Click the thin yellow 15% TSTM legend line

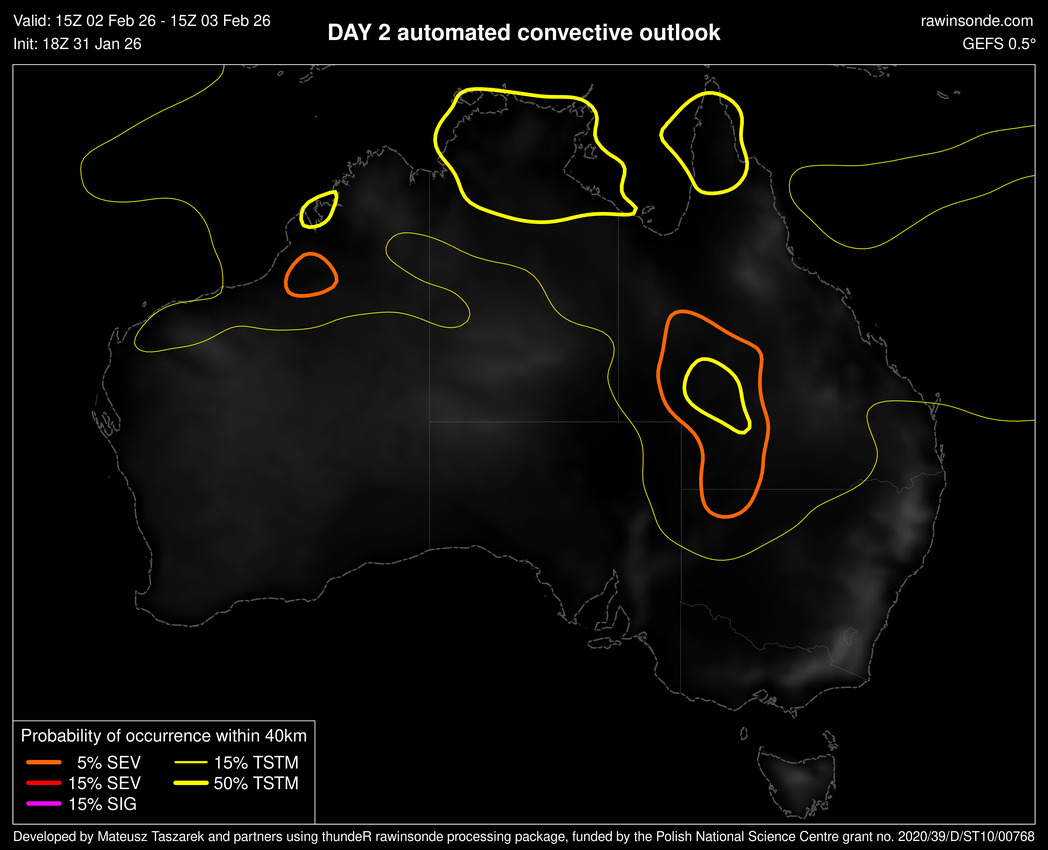[190, 762]
